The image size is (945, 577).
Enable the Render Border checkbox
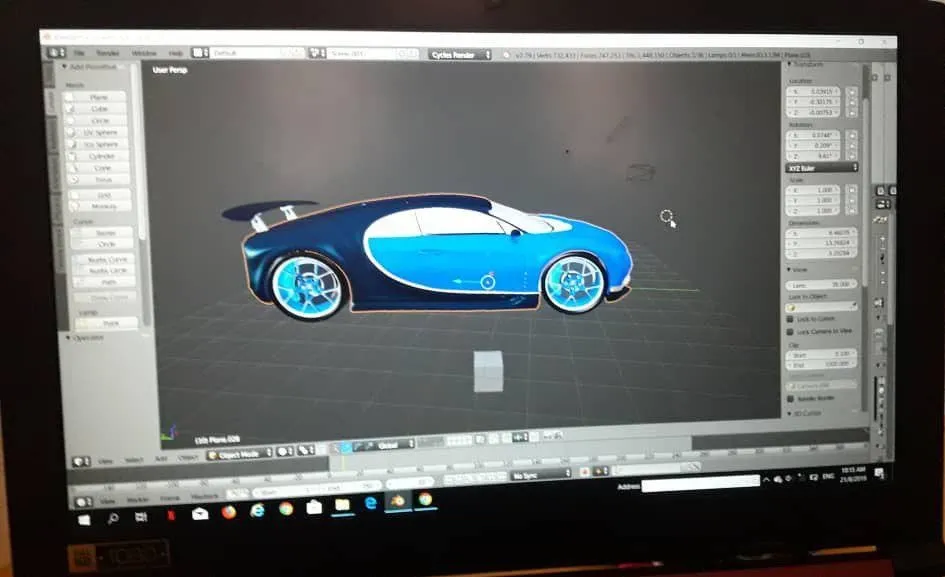[791, 399]
